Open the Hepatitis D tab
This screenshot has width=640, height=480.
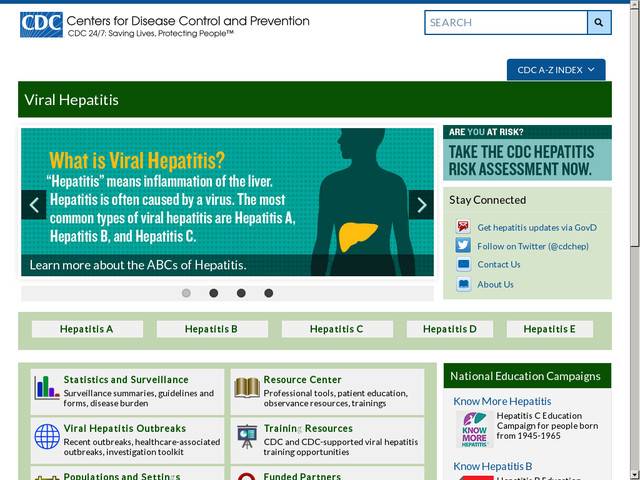(450, 329)
